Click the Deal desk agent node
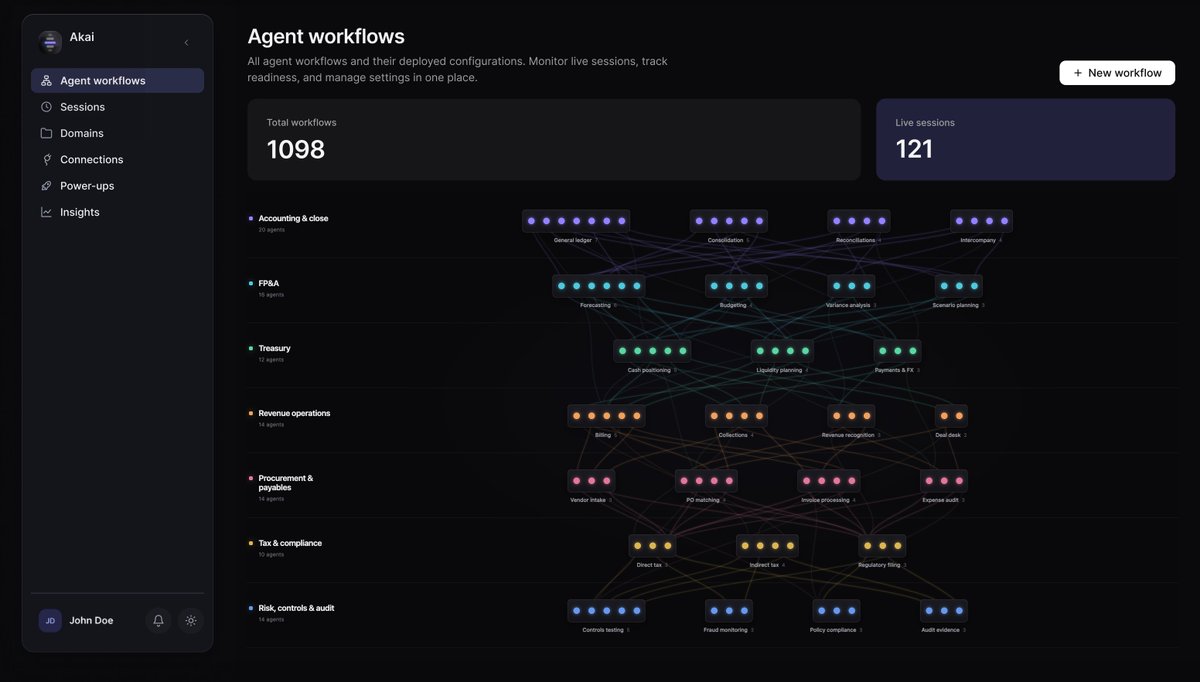Screen dimensions: 1200x682 (951, 416)
